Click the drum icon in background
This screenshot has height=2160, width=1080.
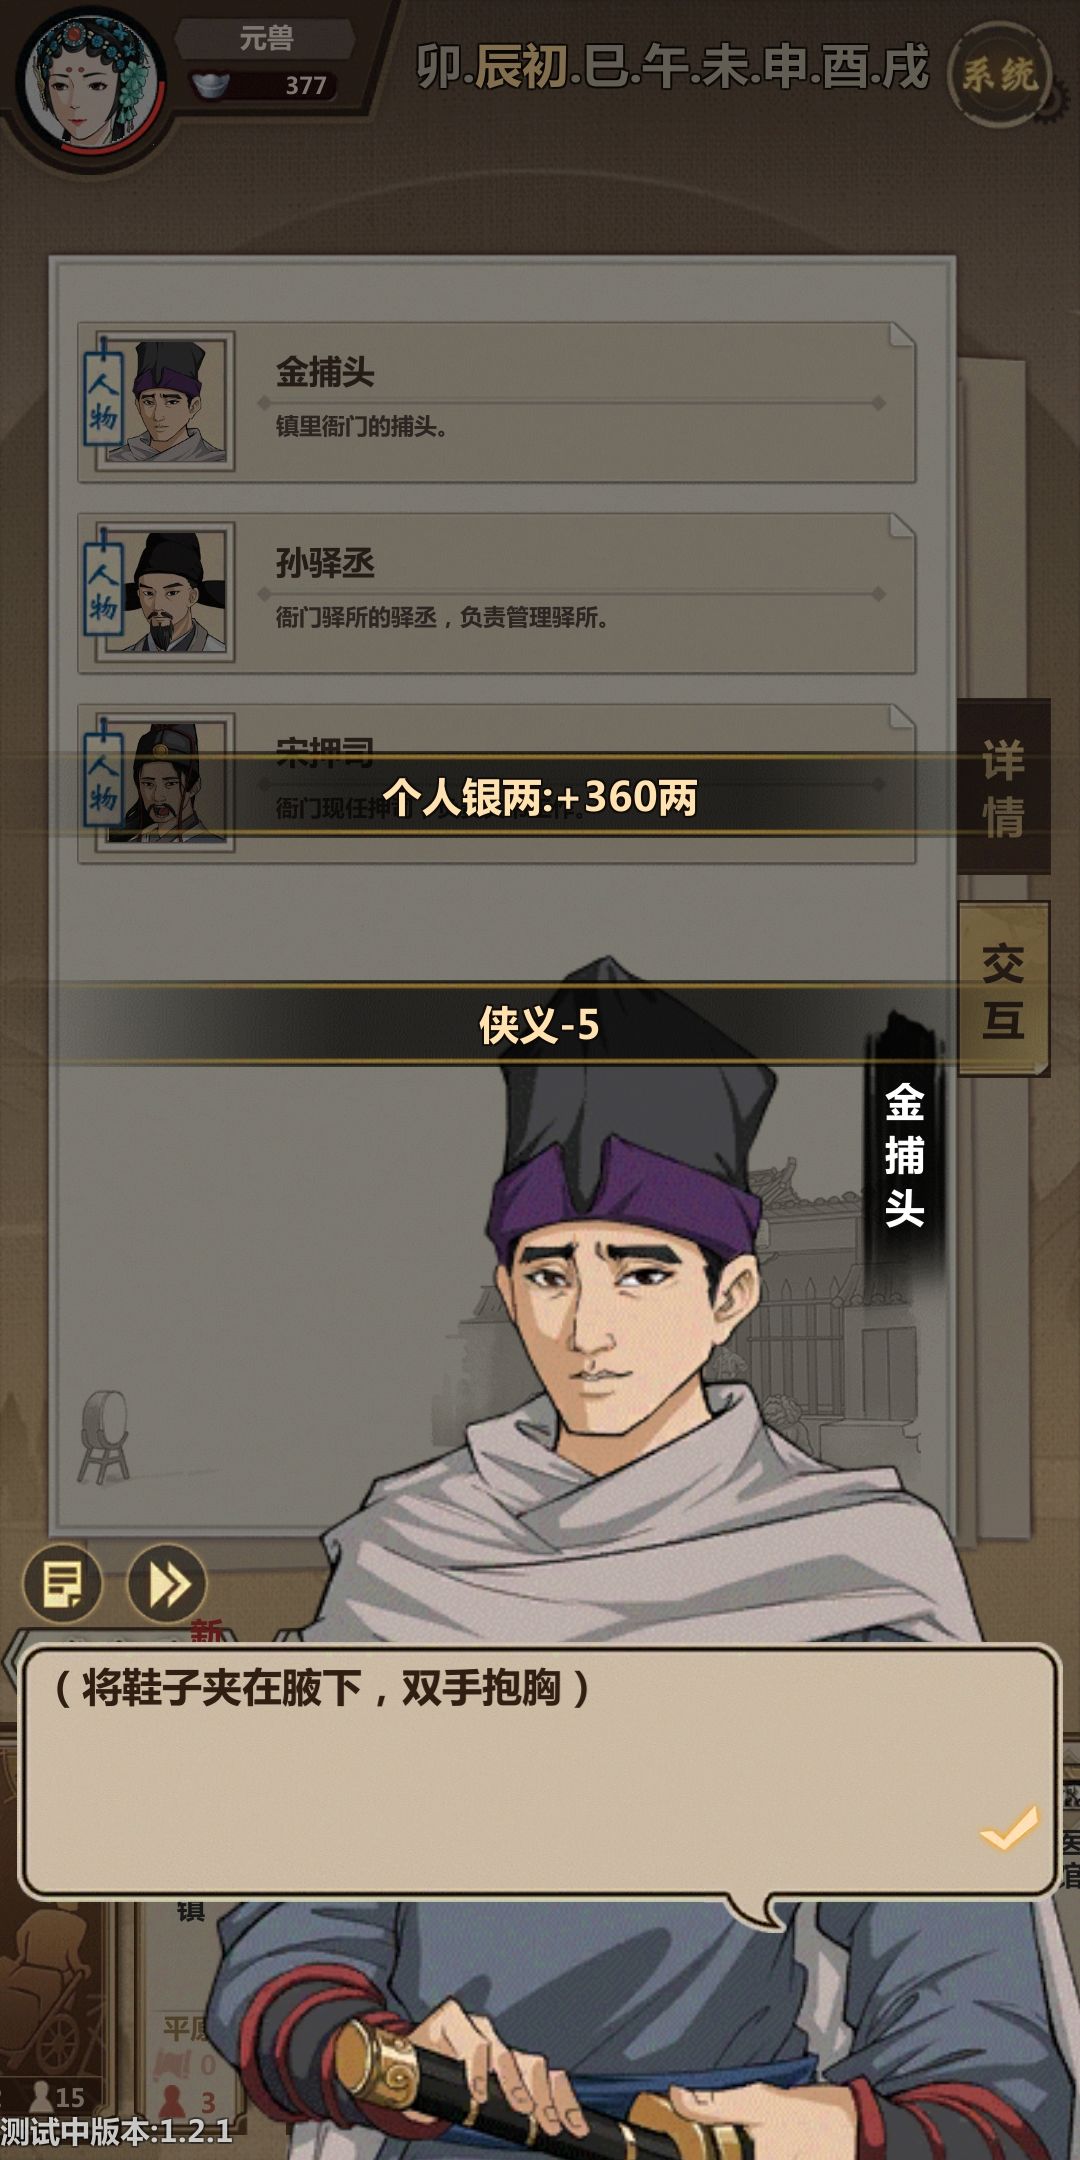coord(105,1435)
